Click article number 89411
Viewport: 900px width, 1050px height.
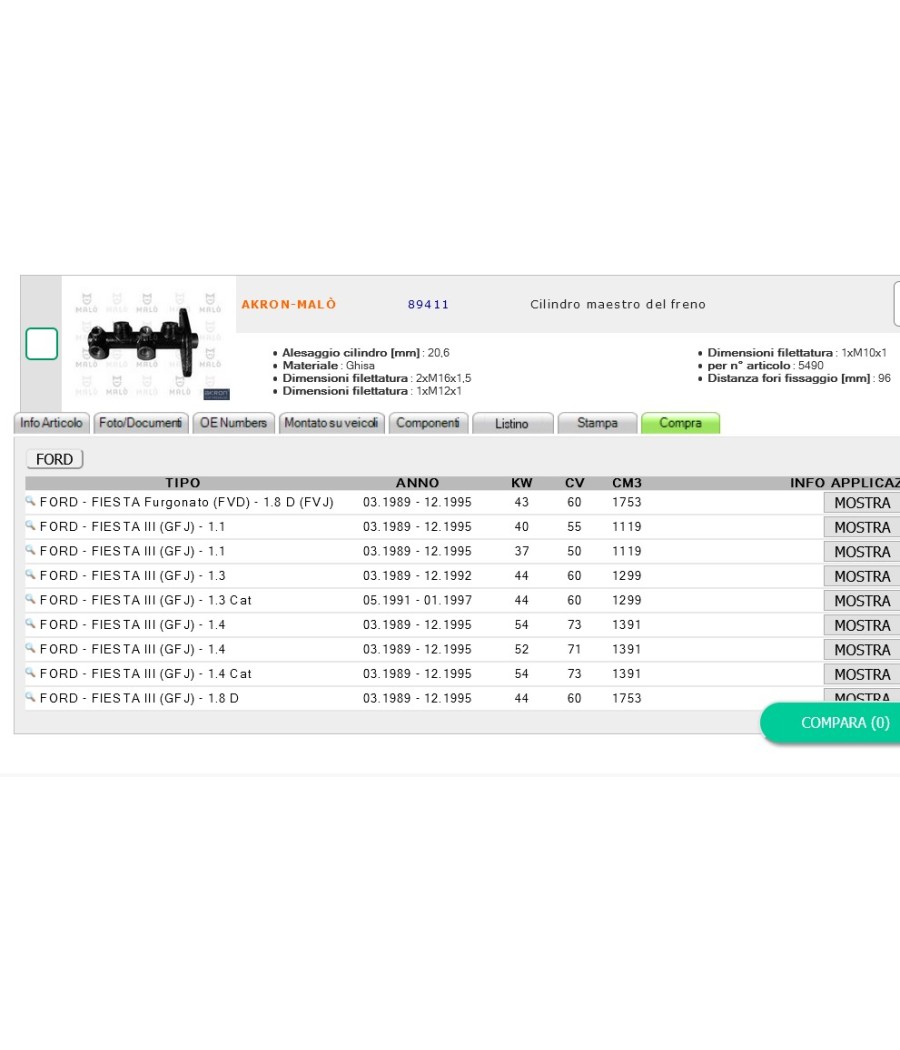(x=429, y=305)
